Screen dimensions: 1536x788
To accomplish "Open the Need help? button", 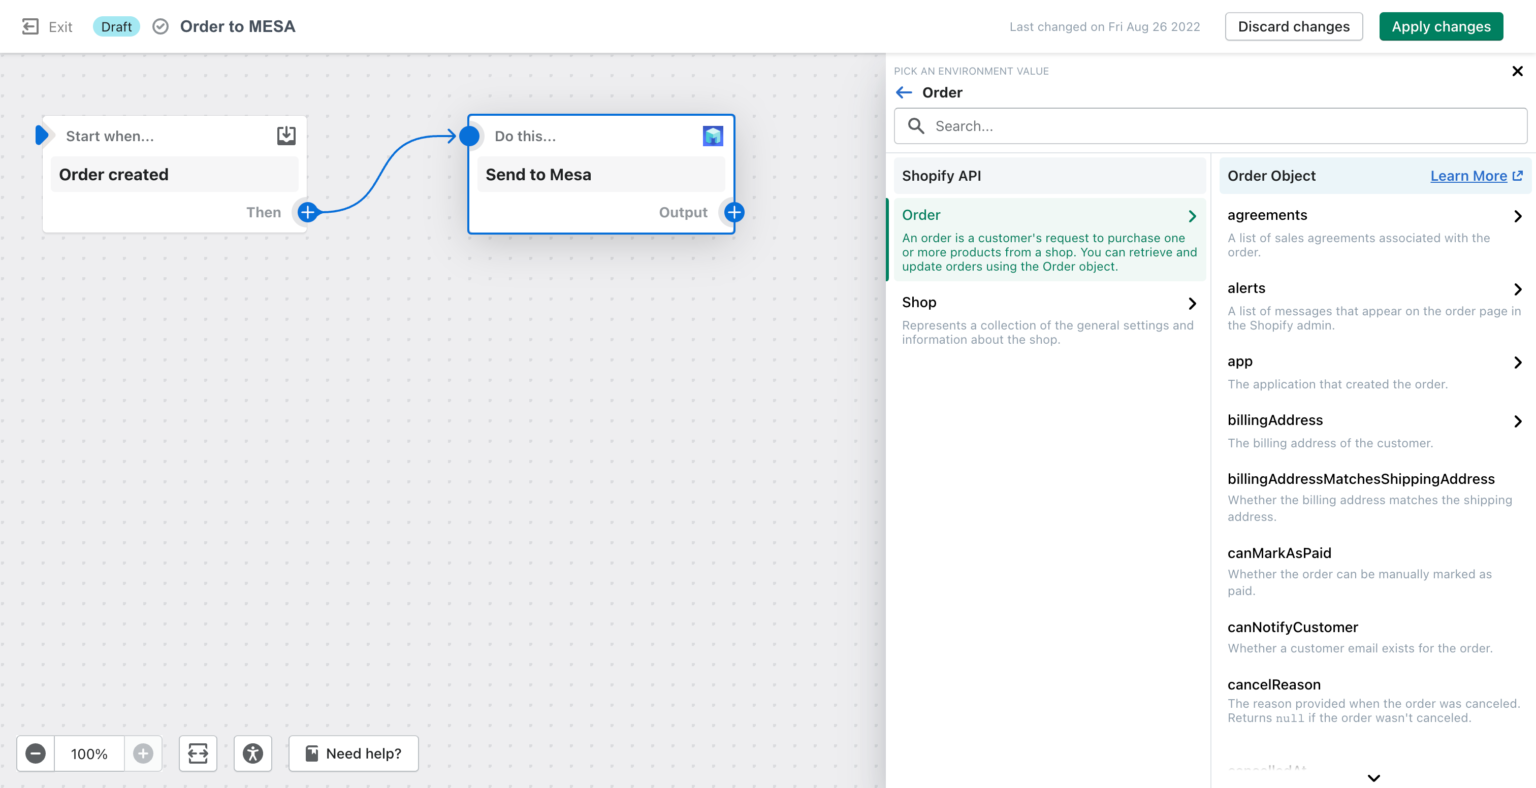I will [x=353, y=754].
